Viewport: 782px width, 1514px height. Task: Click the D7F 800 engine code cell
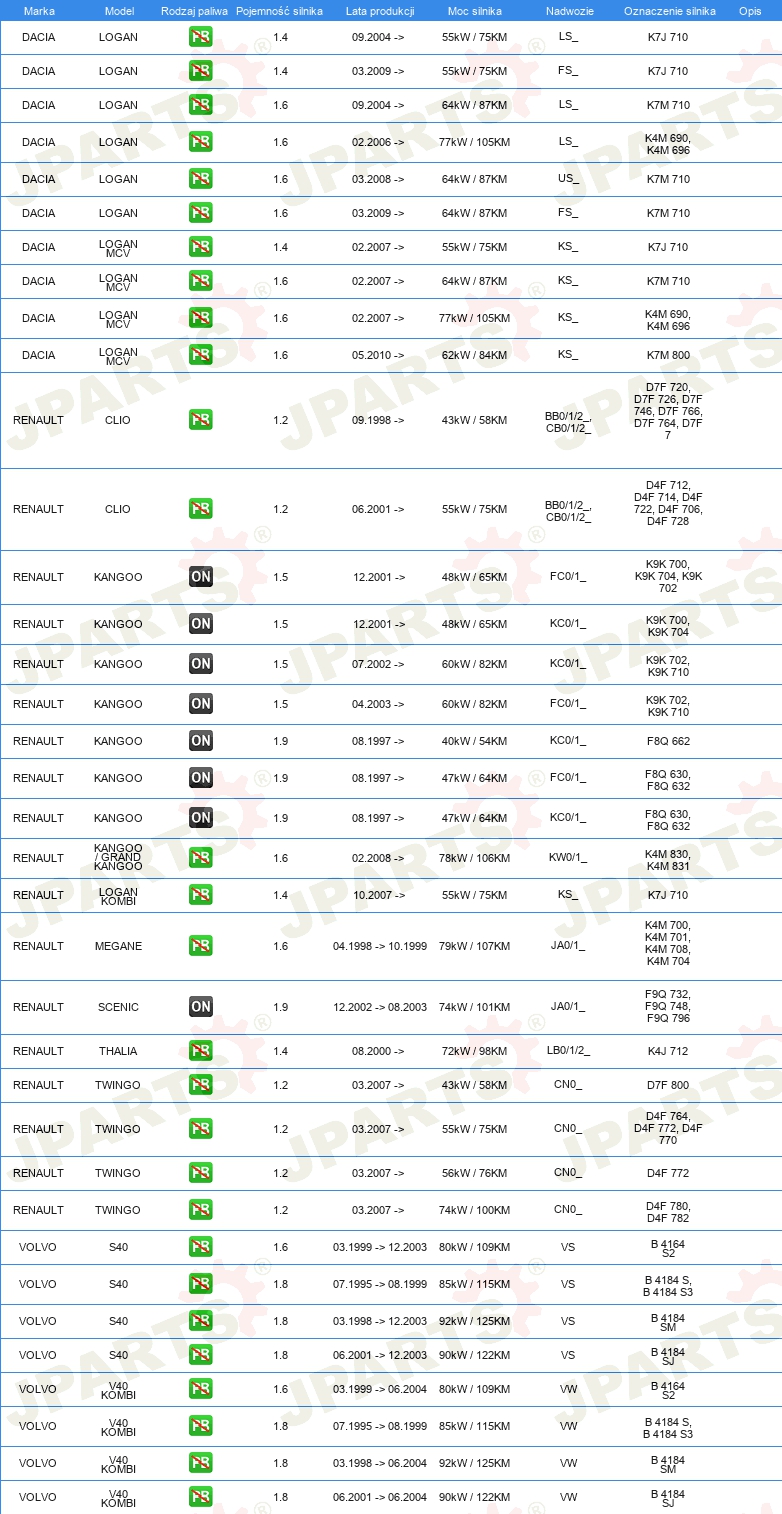[668, 1085]
